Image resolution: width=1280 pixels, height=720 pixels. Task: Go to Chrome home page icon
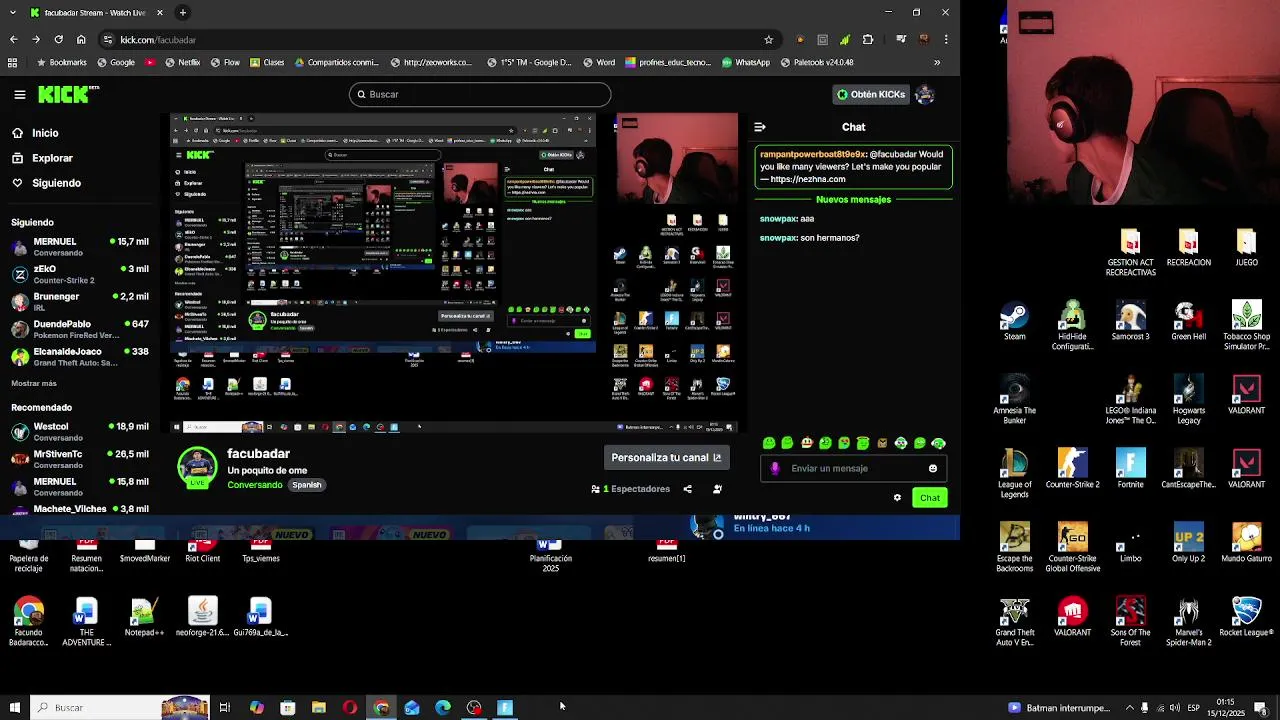coord(81,40)
